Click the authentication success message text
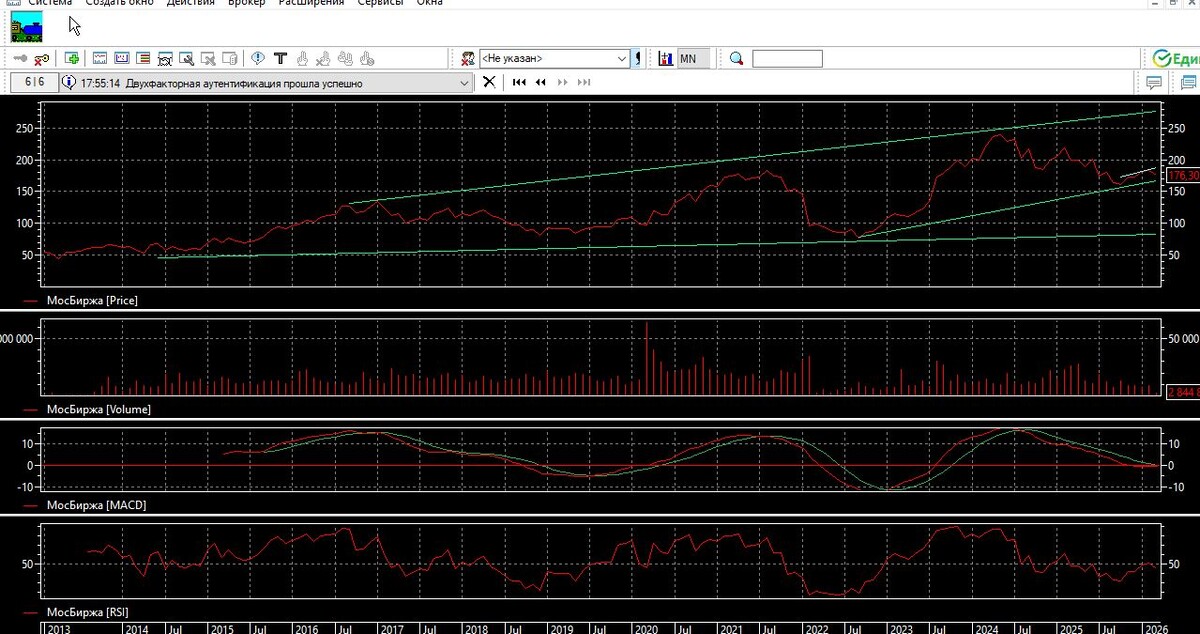1200x634 pixels. (245, 83)
